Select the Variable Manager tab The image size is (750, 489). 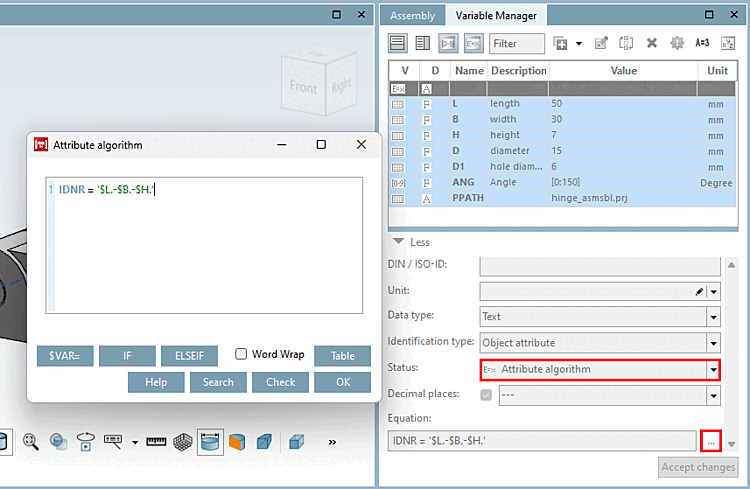(496, 16)
